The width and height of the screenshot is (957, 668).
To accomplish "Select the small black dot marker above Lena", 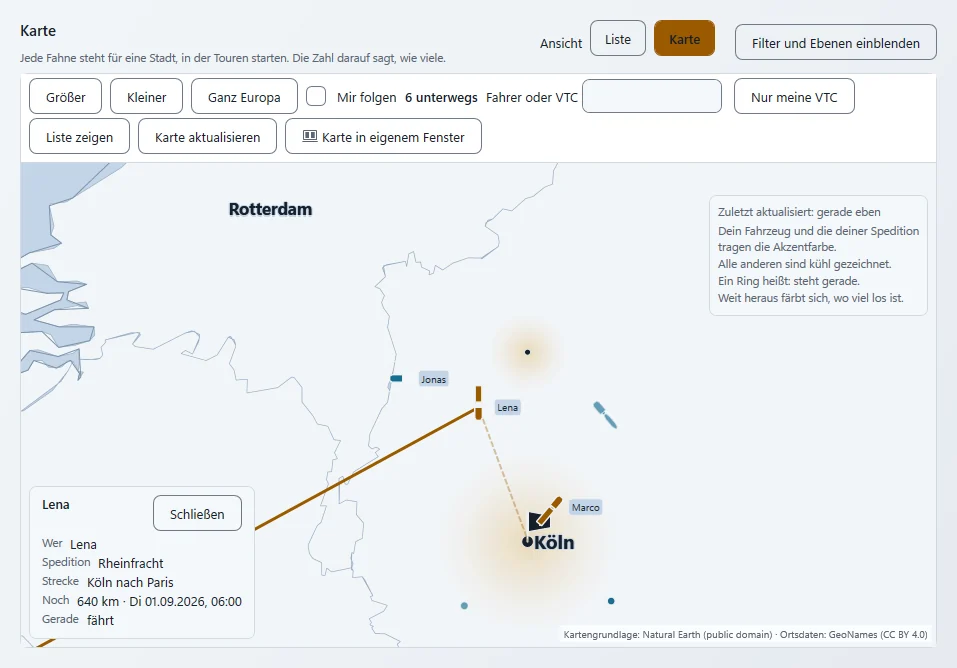I will click(527, 352).
